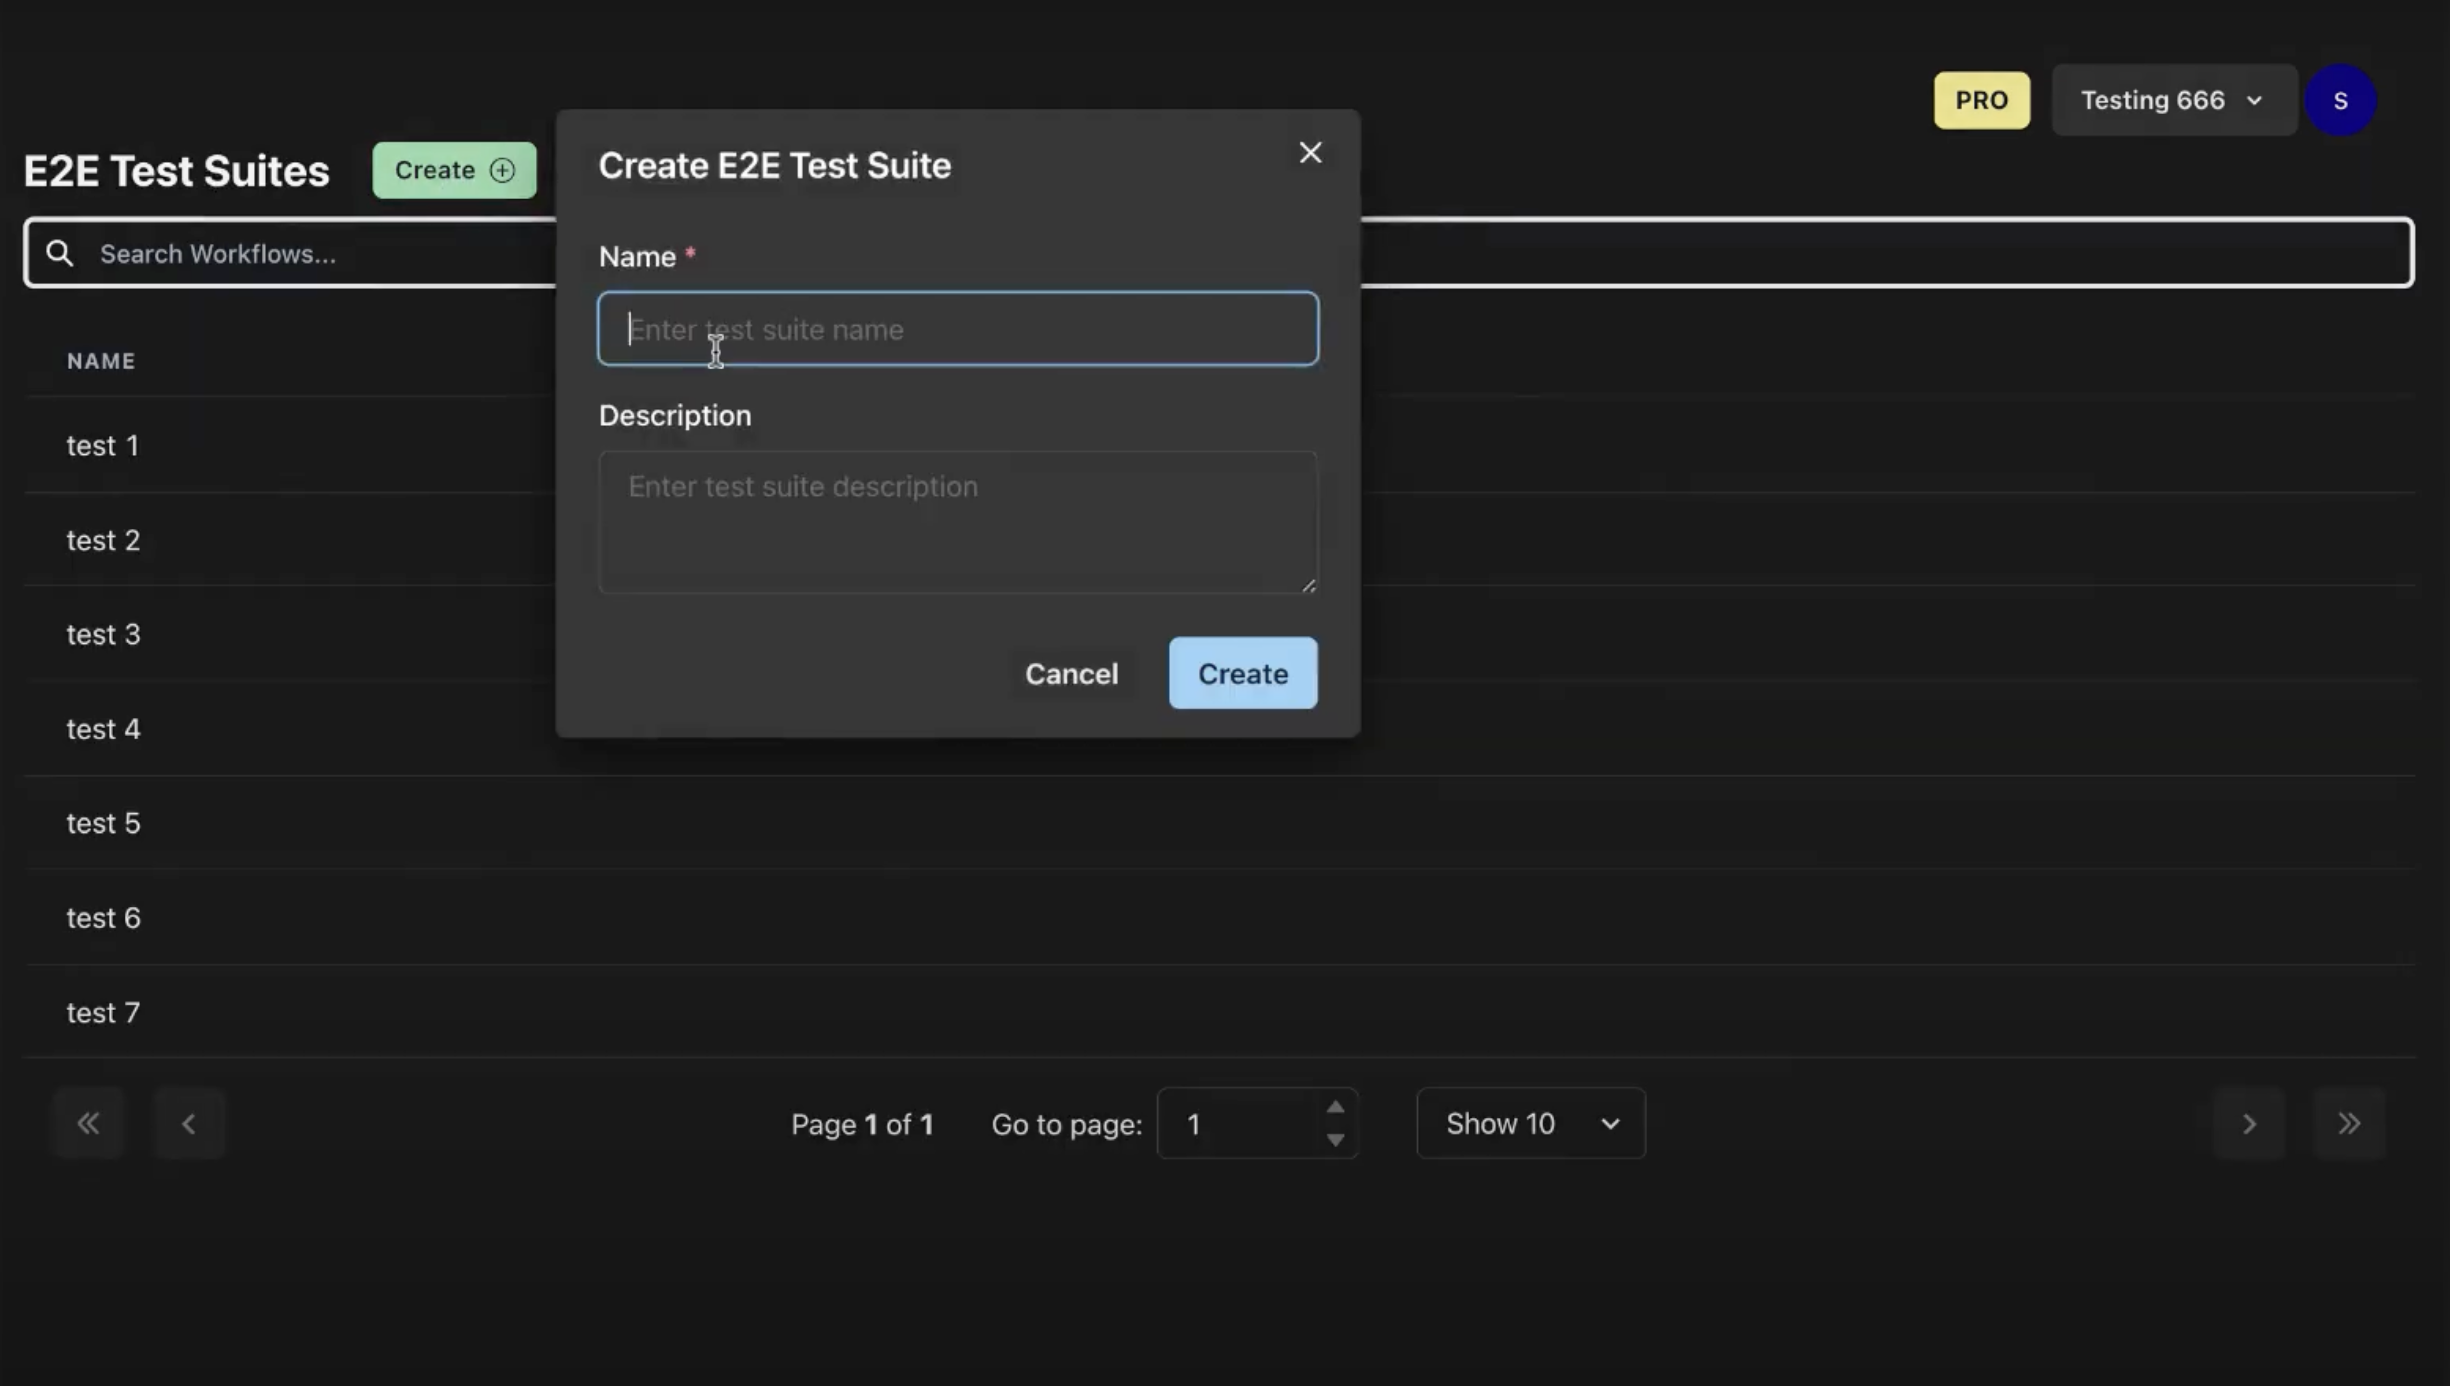Open the test 3 row
The image size is (2450, 1386).
point(1219,634)
